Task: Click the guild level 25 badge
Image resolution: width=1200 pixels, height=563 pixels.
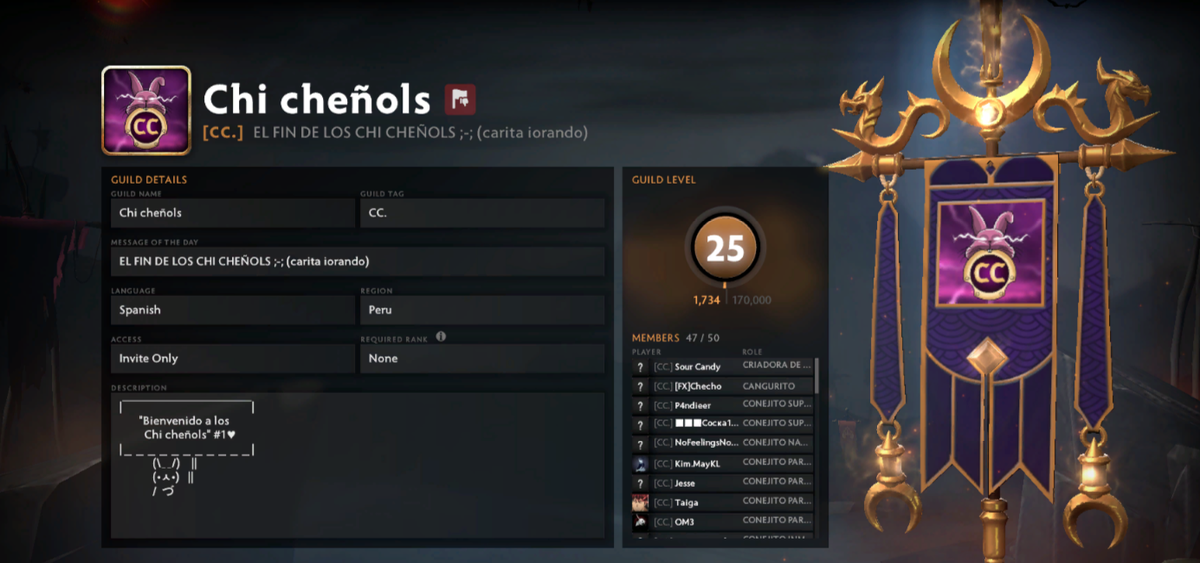Action: click(x=725, y=248)
